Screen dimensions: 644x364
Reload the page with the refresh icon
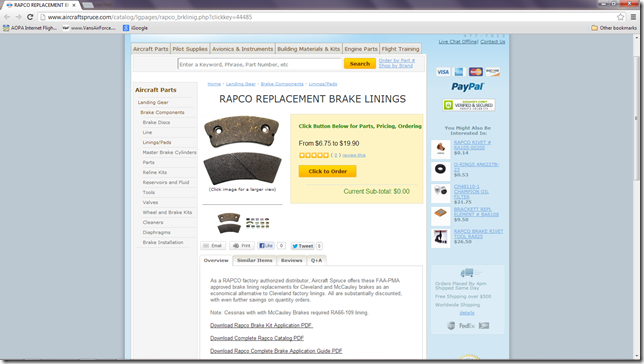point(30,17)
